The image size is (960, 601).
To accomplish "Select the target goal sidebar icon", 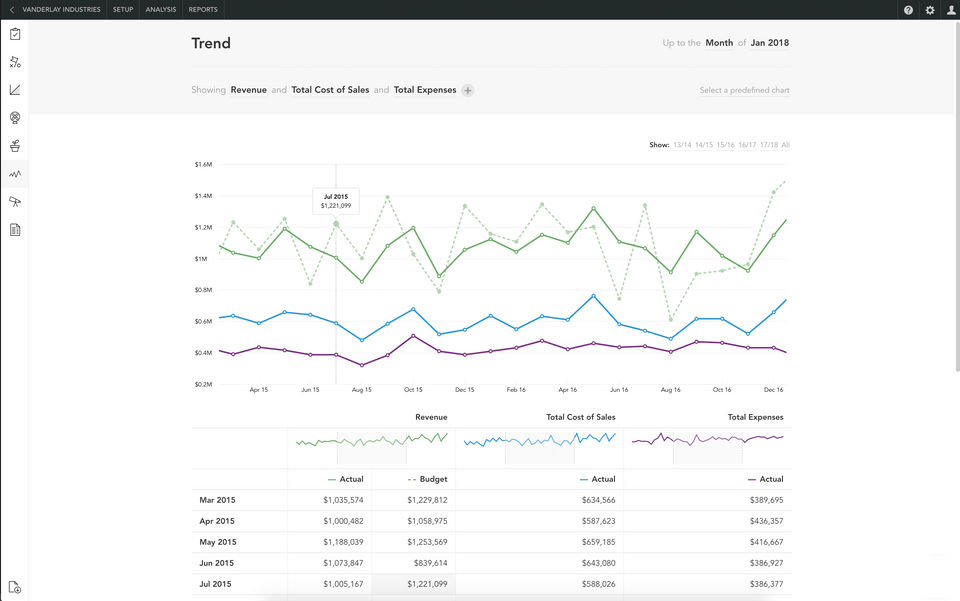I will 15,118.
